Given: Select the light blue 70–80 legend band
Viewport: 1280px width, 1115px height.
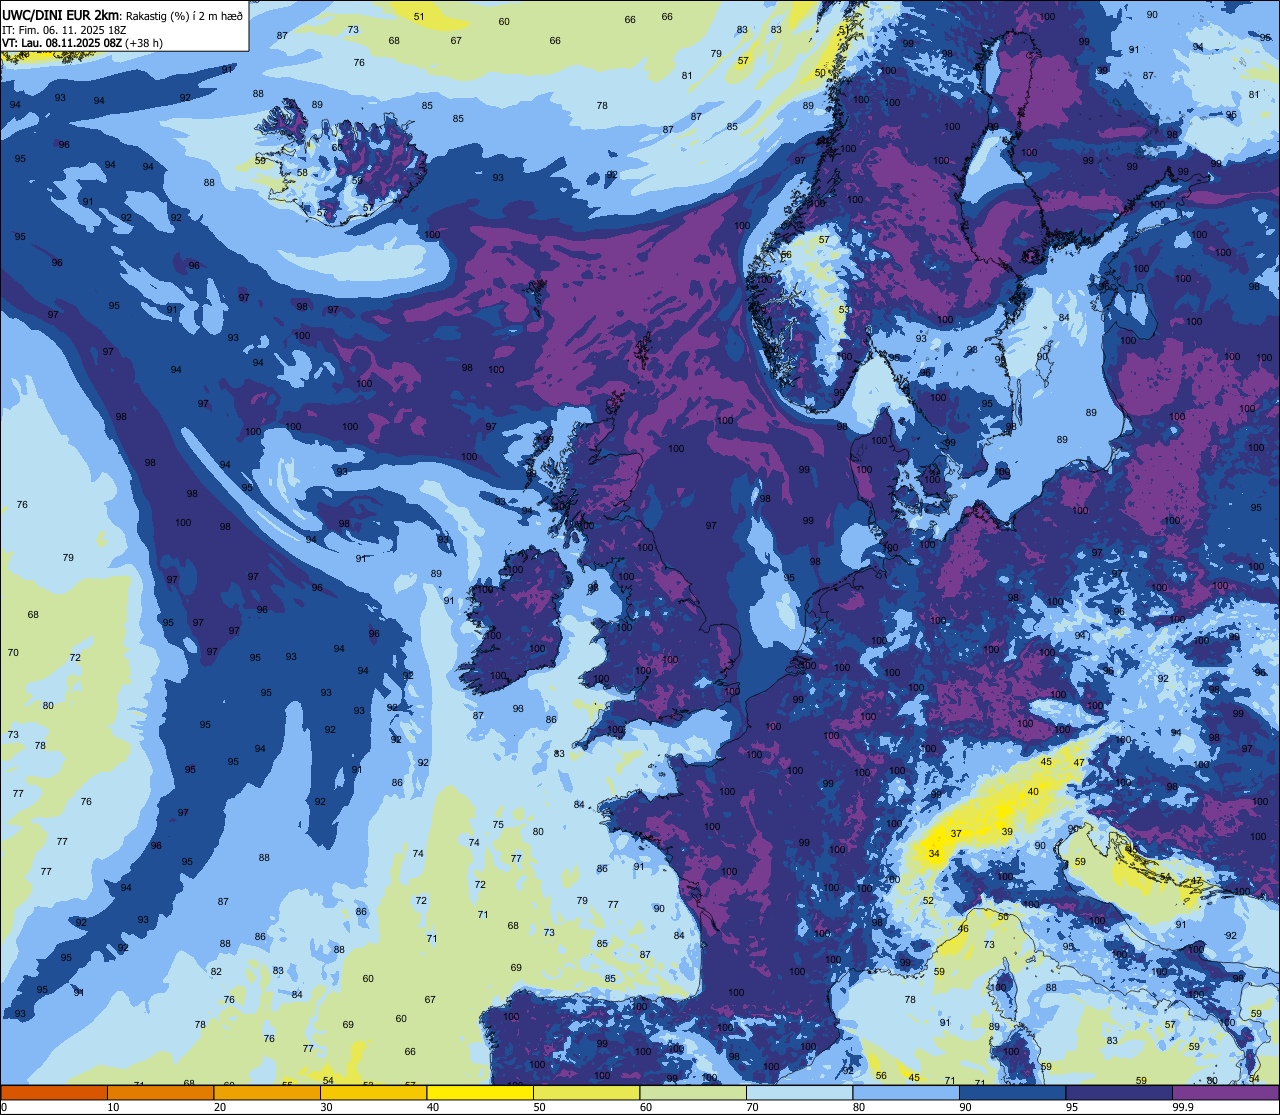Looking at the screenshot, I should click(x=800, y=1092).
